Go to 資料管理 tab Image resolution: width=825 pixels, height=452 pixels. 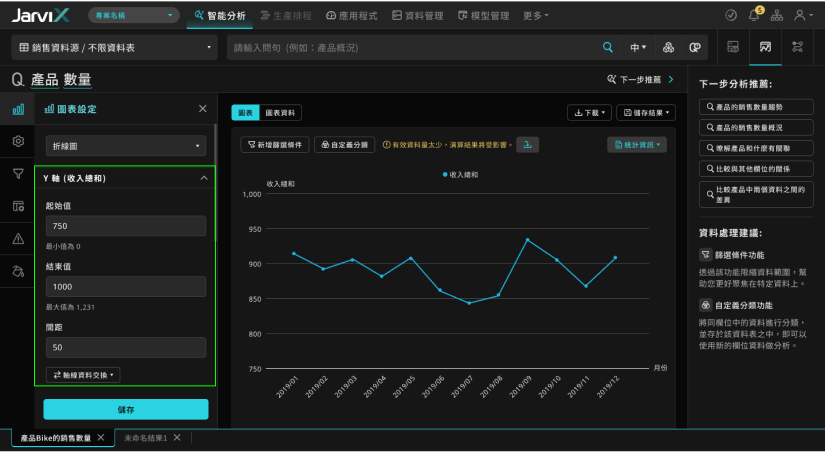[418, 16]
